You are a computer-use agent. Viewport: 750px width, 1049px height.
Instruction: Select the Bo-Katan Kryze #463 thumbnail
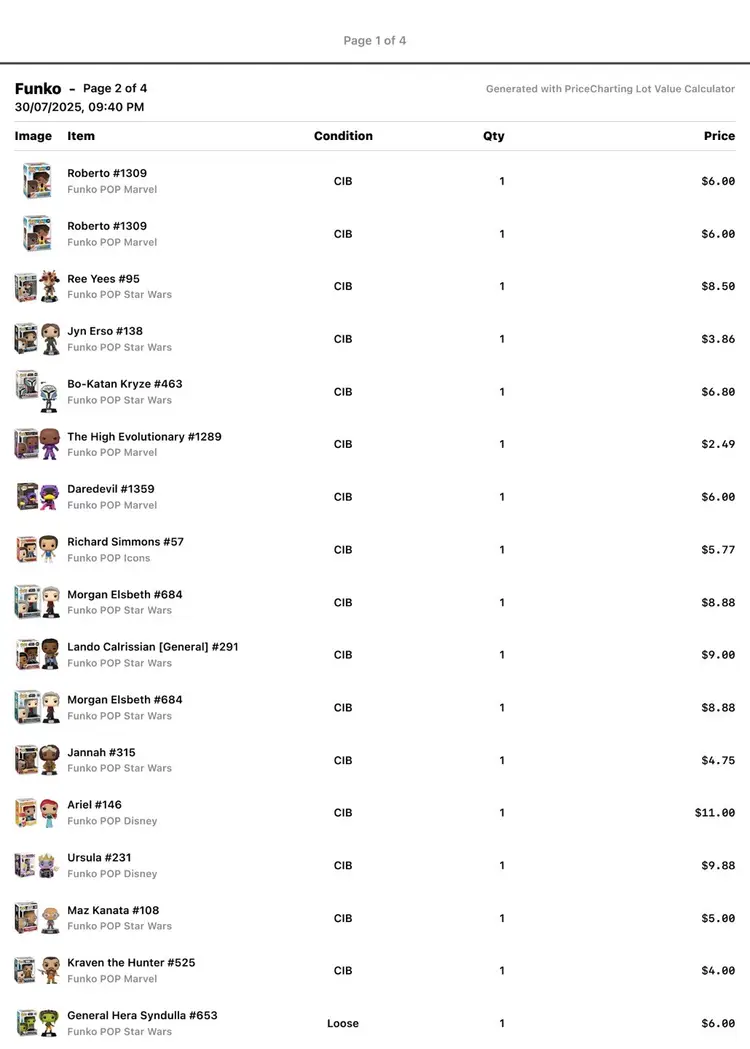coord(37,392)
